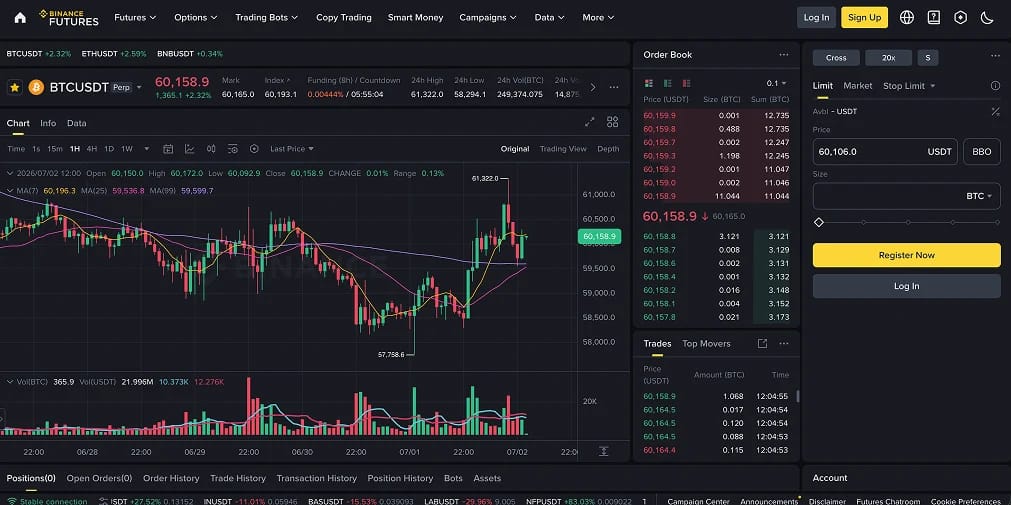1011x505 pixels.
Task: Switch chart to Depth view
Action: pos(608,149)
